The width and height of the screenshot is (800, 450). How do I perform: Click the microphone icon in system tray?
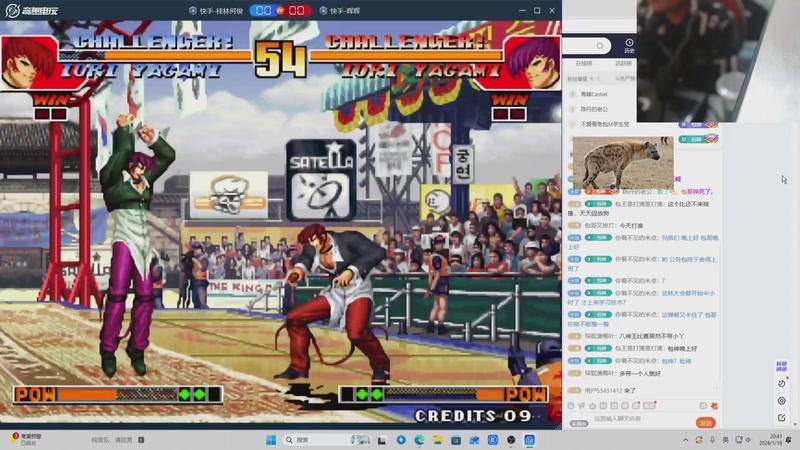click(712, 440)
